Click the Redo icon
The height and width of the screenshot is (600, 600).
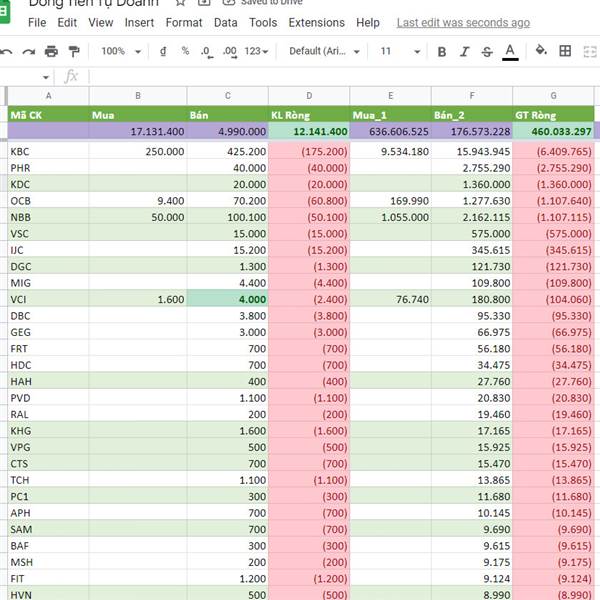(x=29, y=51)
